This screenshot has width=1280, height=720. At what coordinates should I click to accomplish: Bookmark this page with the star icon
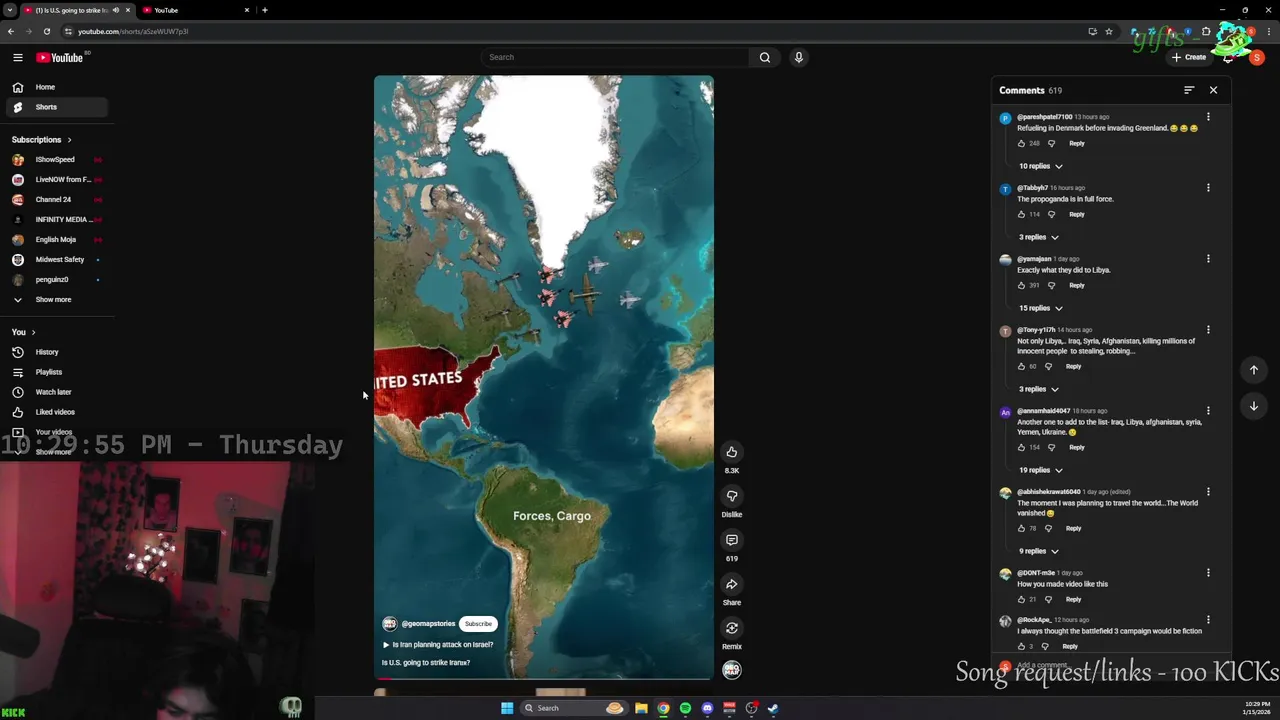1109,31
